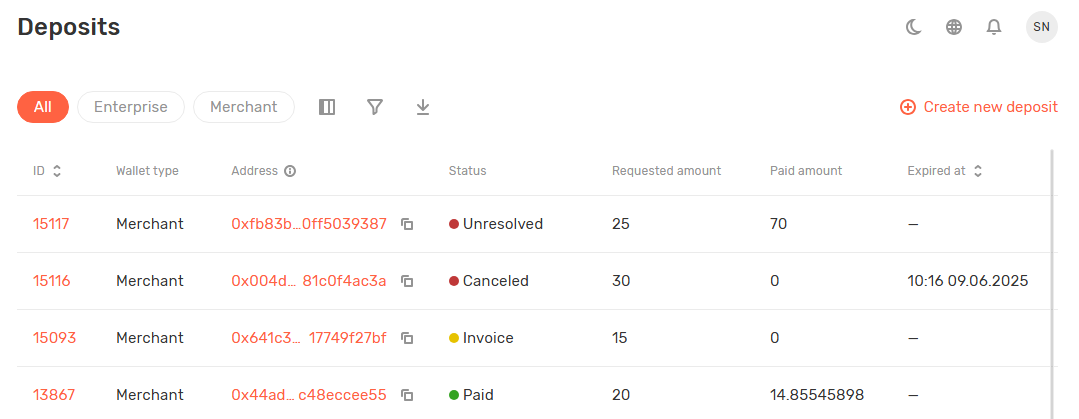Image resolution: width=1079 pixels, height=419 pixels.
Task: Copy address of deposit 15117
Action: [407, 224]
